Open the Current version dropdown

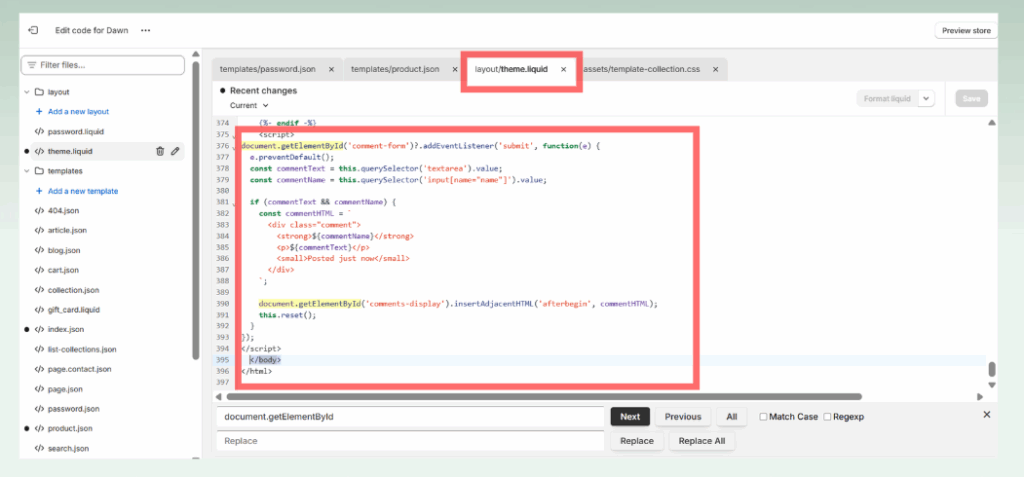(249, 105)
